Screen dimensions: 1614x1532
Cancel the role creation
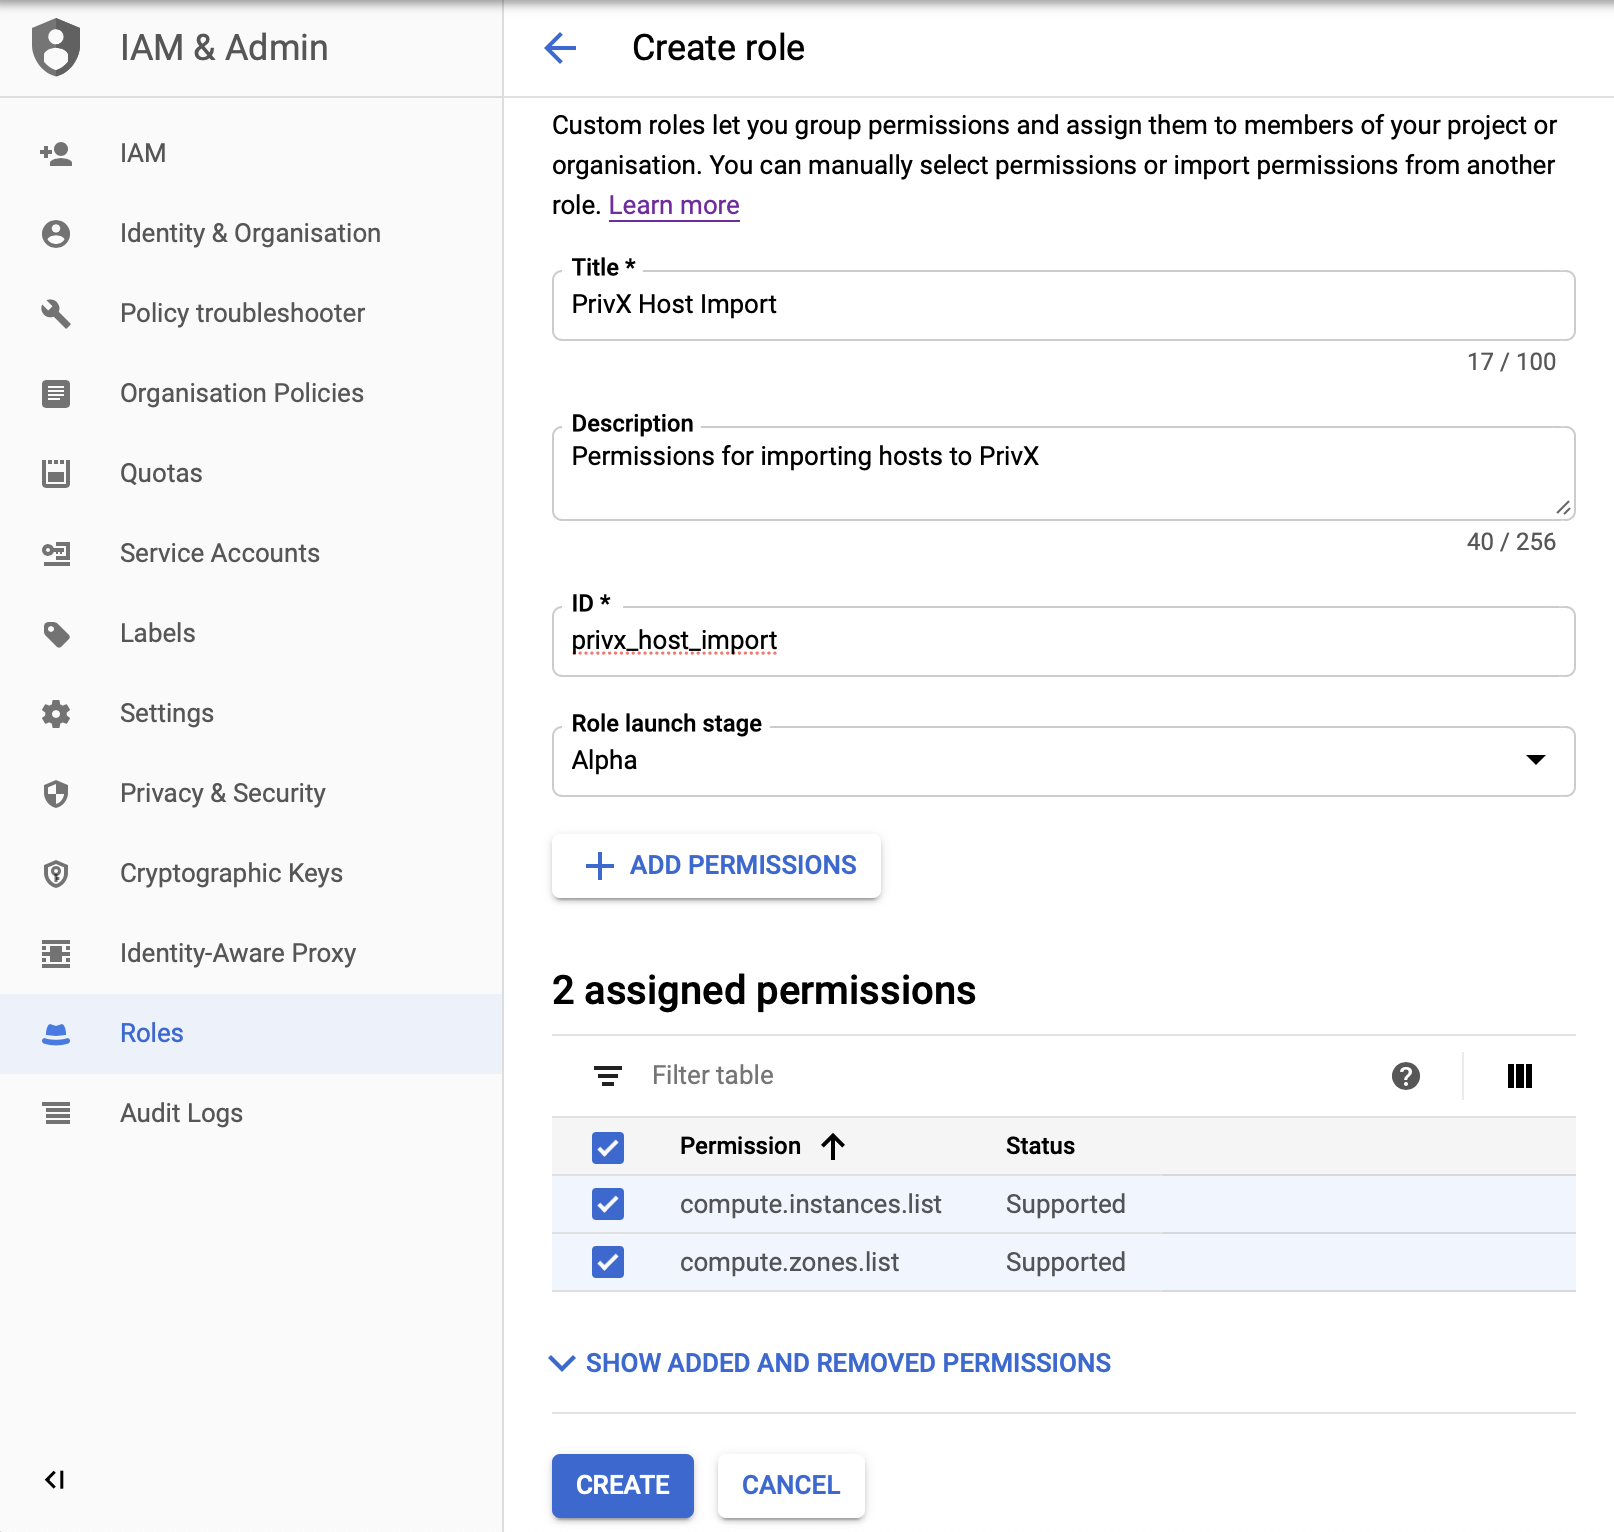pos(791,1485)
